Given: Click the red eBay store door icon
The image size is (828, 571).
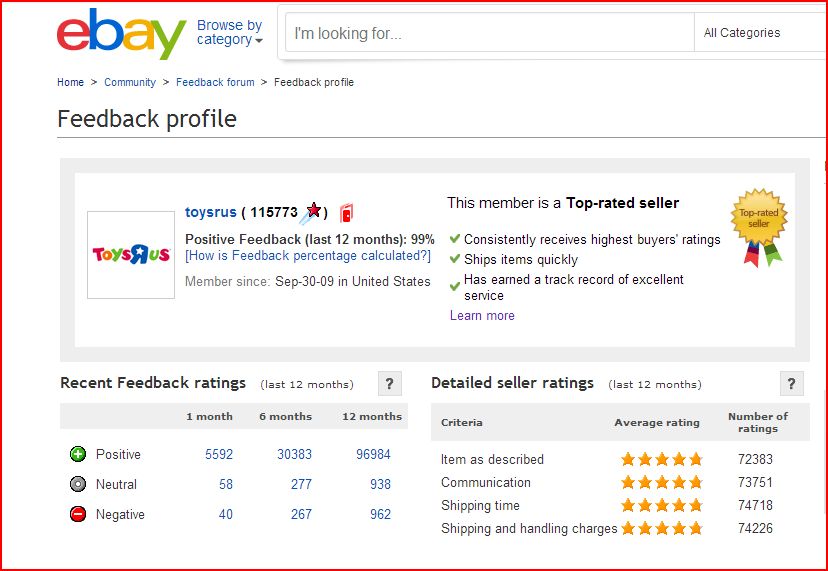Looking at the screenshot, I should (346, 213).
